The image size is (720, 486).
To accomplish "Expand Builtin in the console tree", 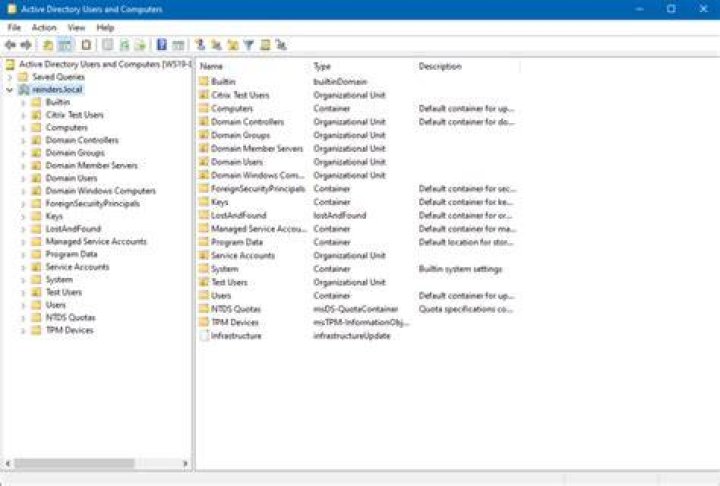I will [23, 102].
